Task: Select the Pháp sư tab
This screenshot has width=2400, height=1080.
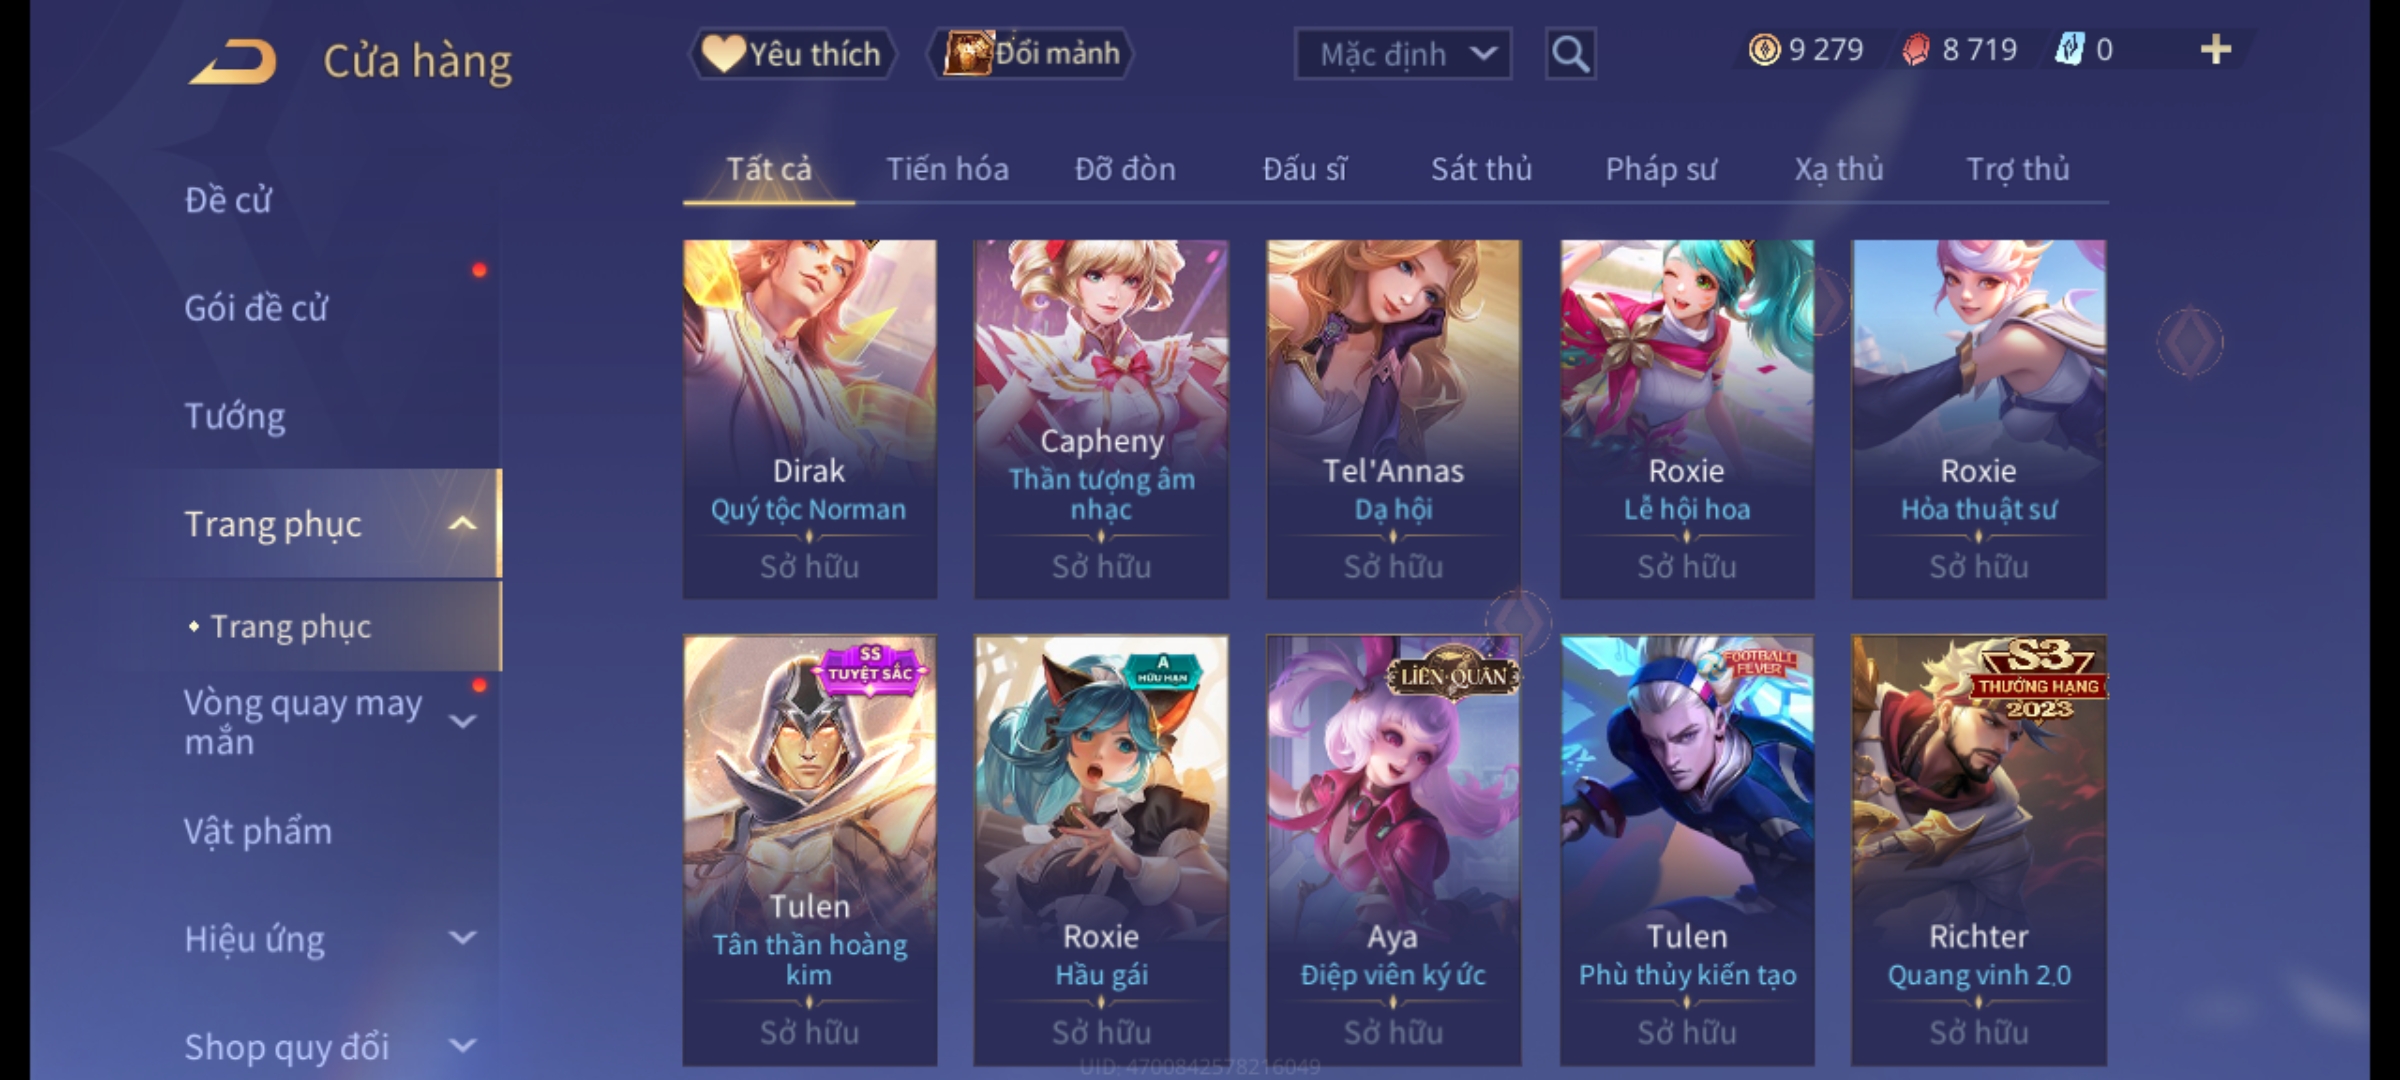Action: 1661,169
